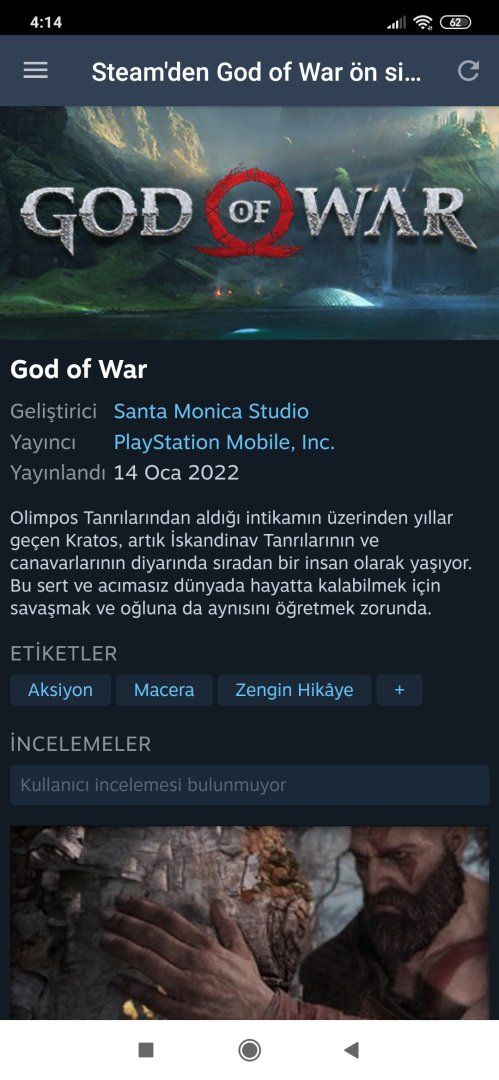
Task: Tap the cellular signal bars icon
Action: click(396, 23)
